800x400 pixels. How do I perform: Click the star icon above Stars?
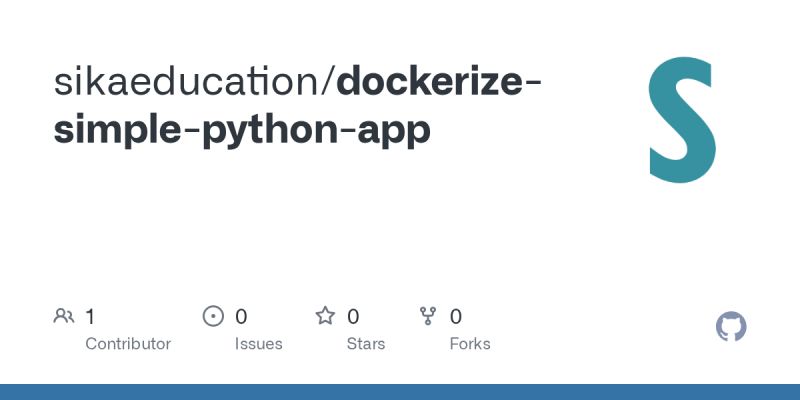pyautogui.click(x=325, y=316)
